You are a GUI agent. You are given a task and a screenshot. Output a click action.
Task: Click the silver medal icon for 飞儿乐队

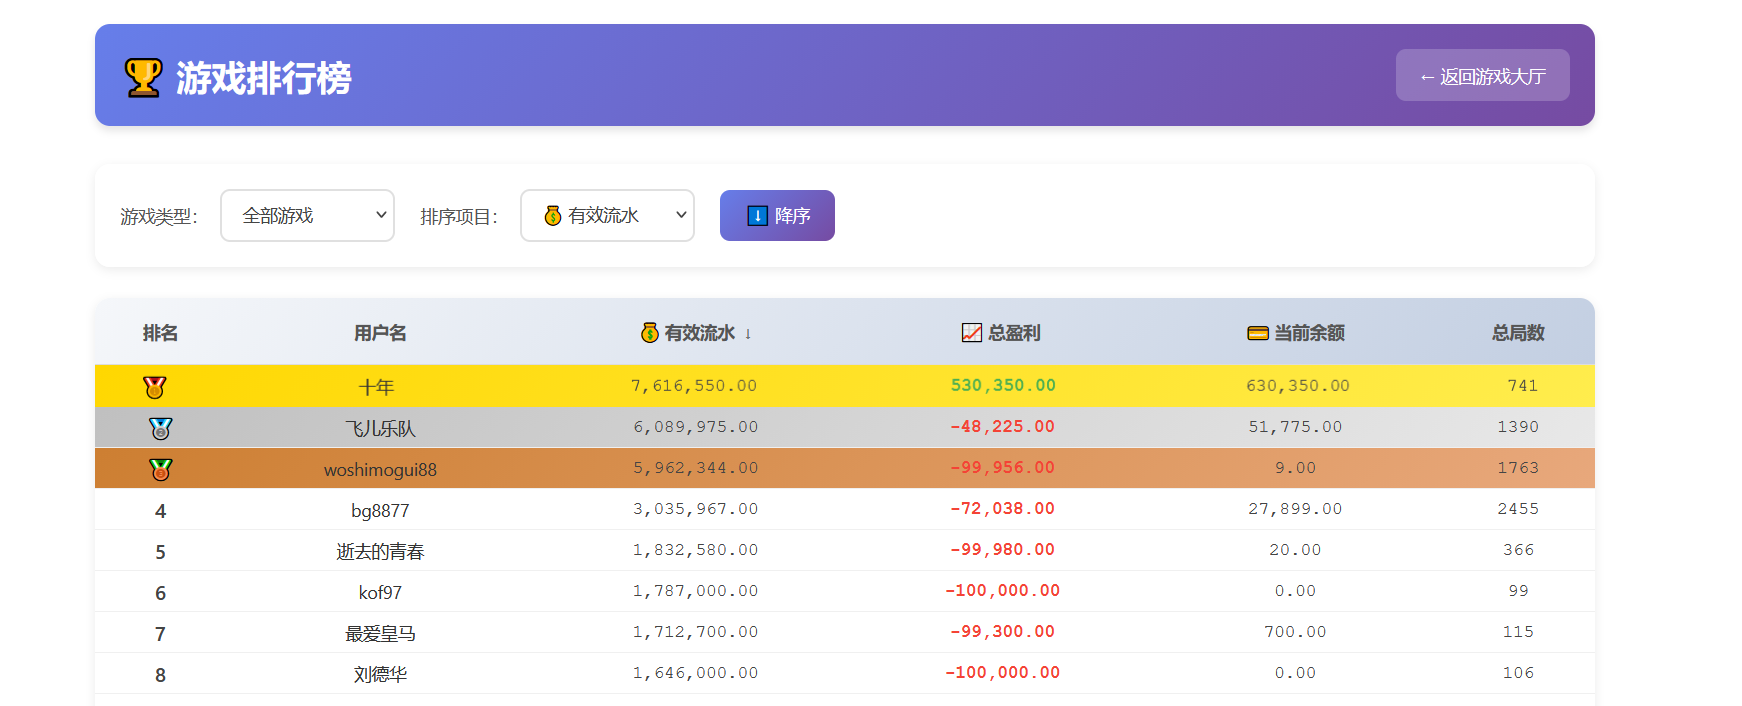coord(160,428)
